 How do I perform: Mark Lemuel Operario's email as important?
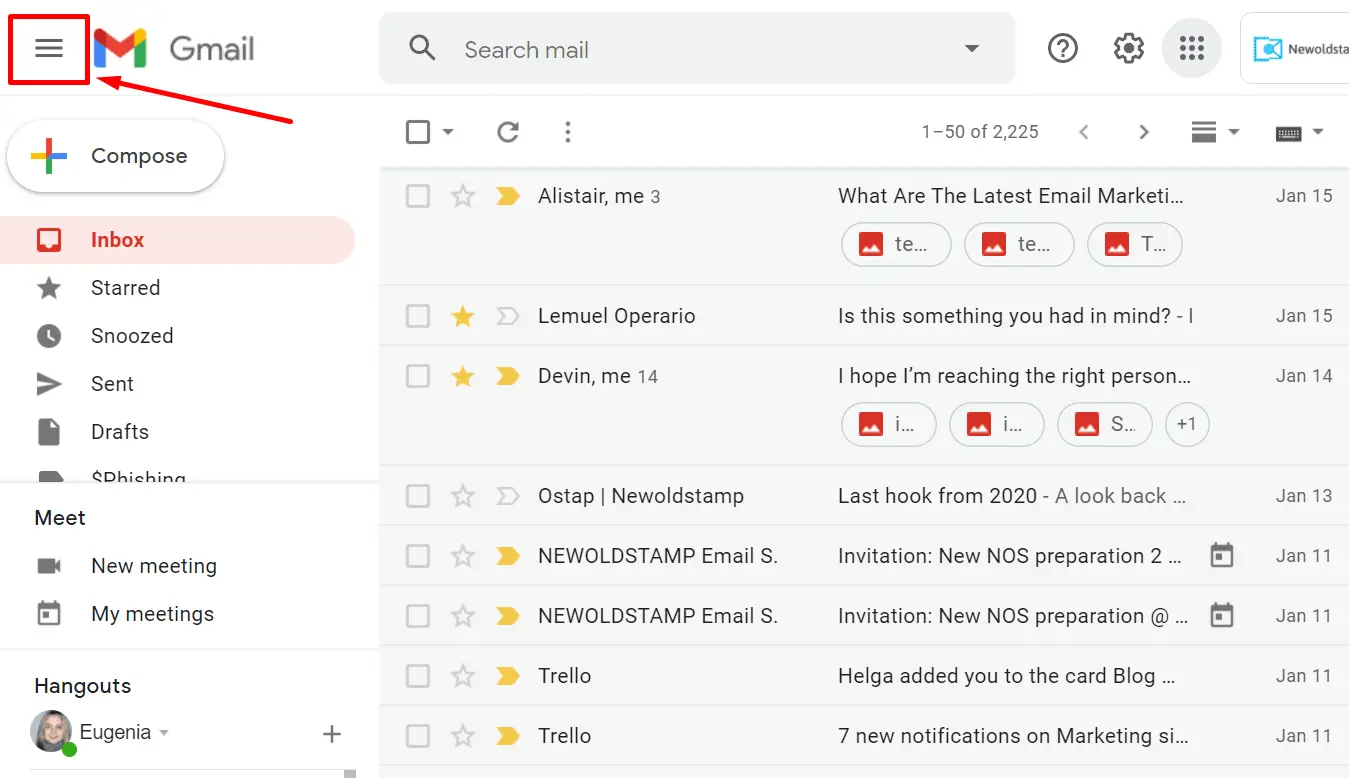pyautogui.click(x=508, y=316)
